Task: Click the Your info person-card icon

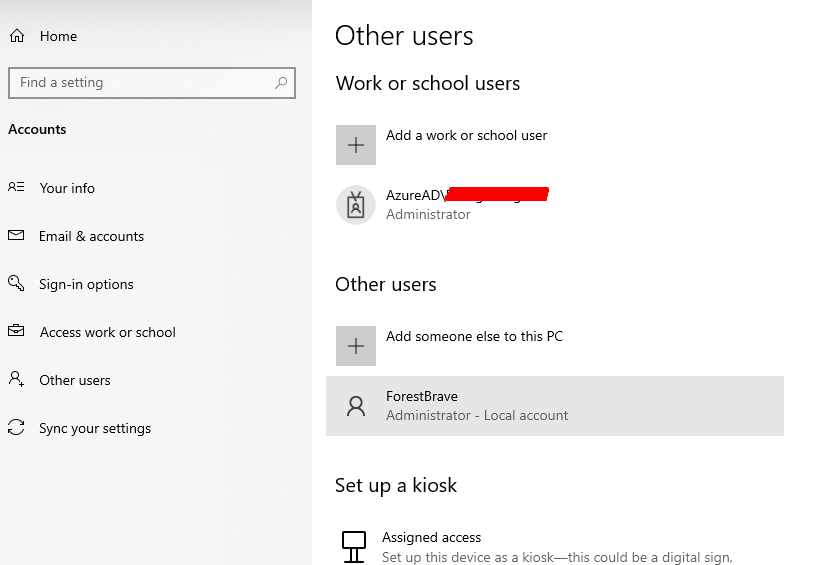Action: click(x=16, y=187)
